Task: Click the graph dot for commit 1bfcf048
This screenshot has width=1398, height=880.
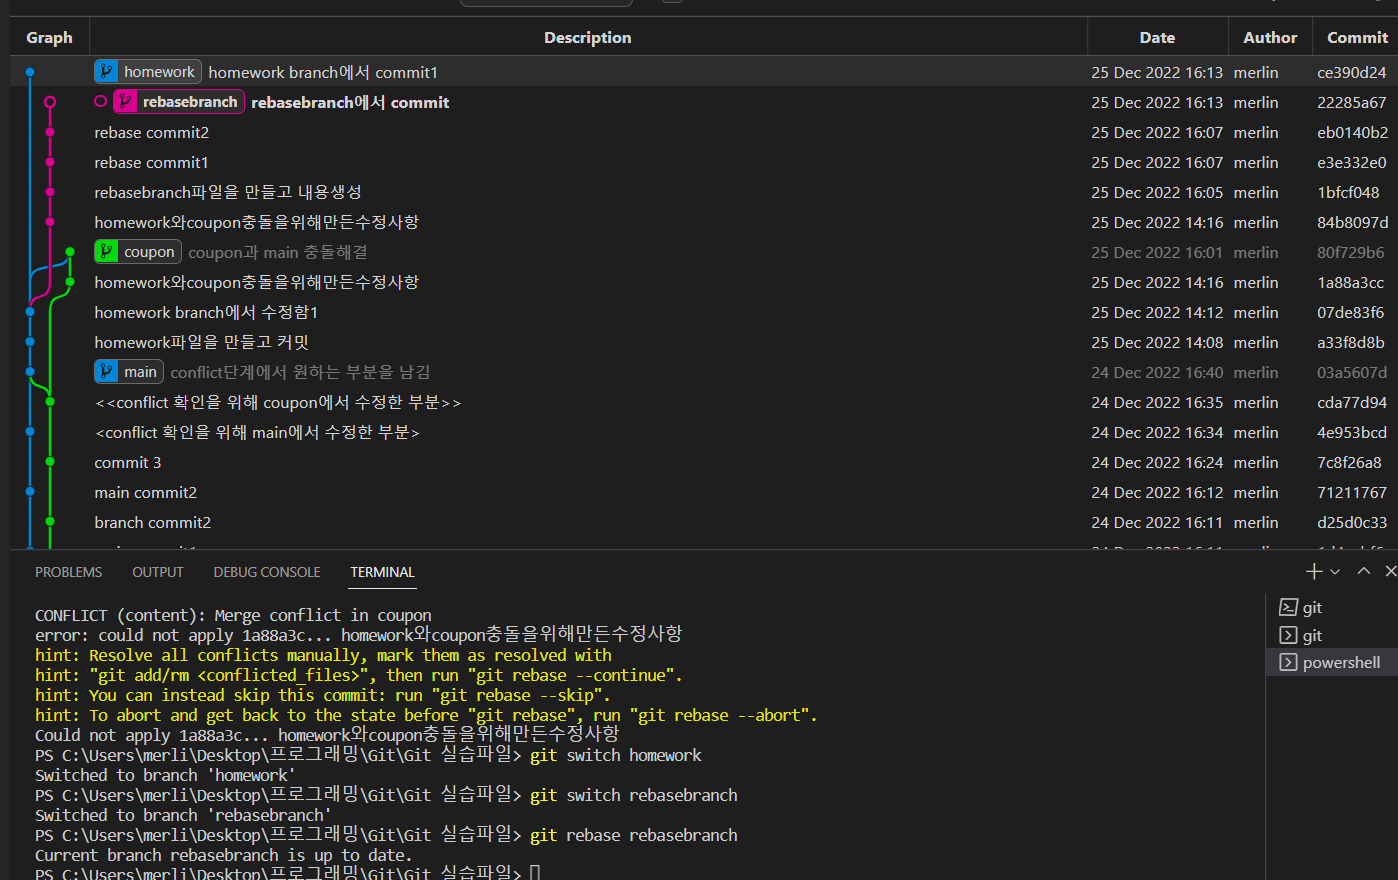Action: tap(50, 192)
